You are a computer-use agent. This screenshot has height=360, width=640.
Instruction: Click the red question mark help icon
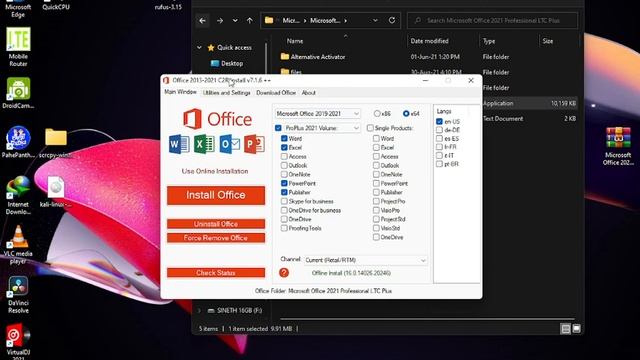pyautogui.click(x=284, y=273)
